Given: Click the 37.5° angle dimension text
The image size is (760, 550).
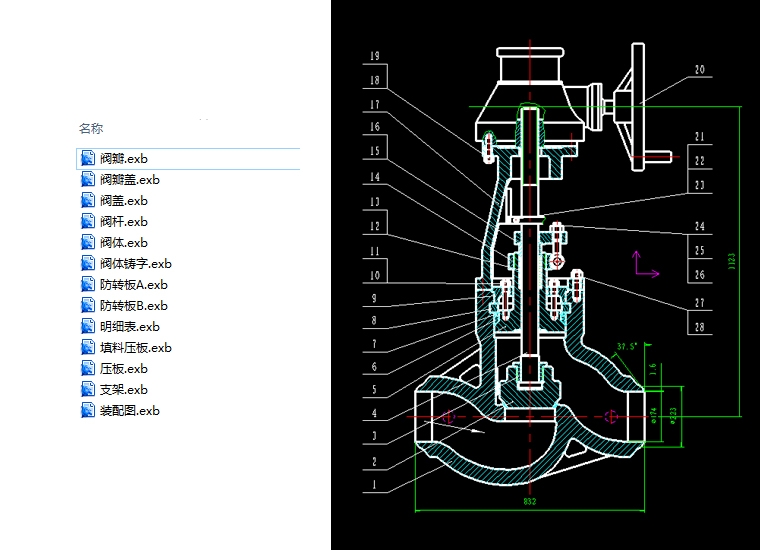Looking at the screenshot, I should click(627, 347).
